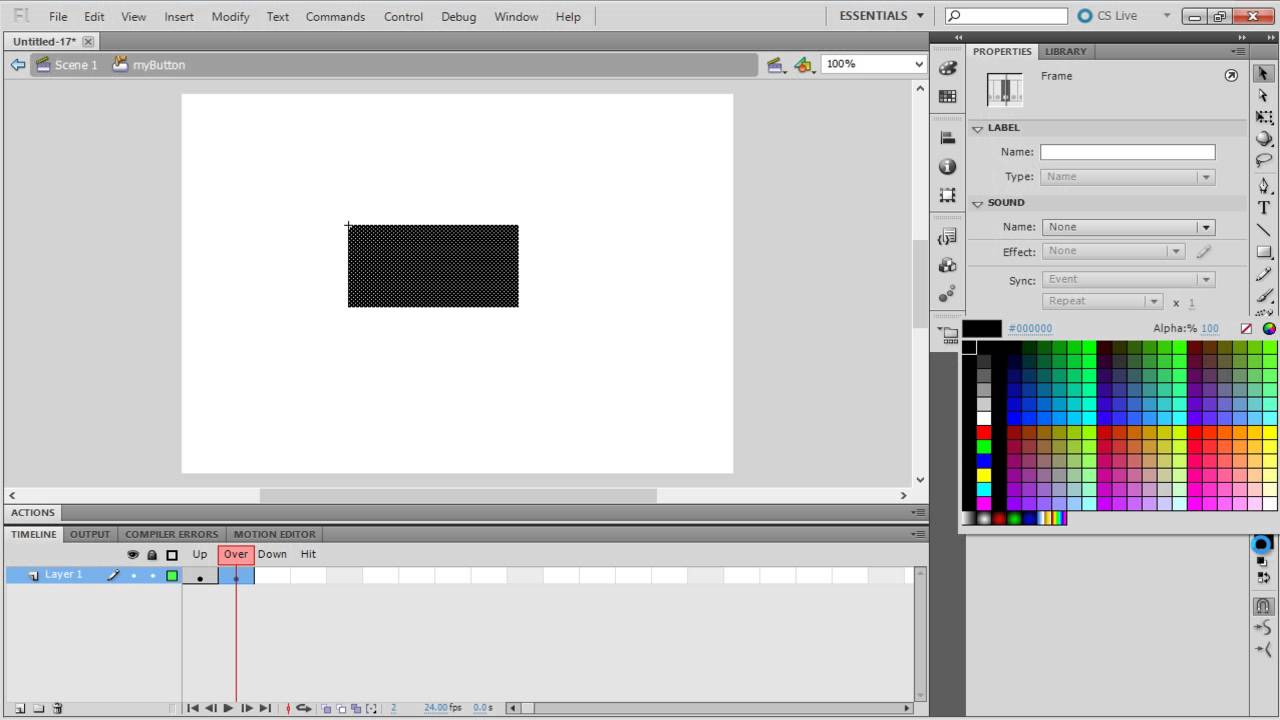Image resolution: width=1280 pixels, height=720 pixels.
Task: Switch to the COMPILER ERRORS tab
Action: tap(171, 534)
